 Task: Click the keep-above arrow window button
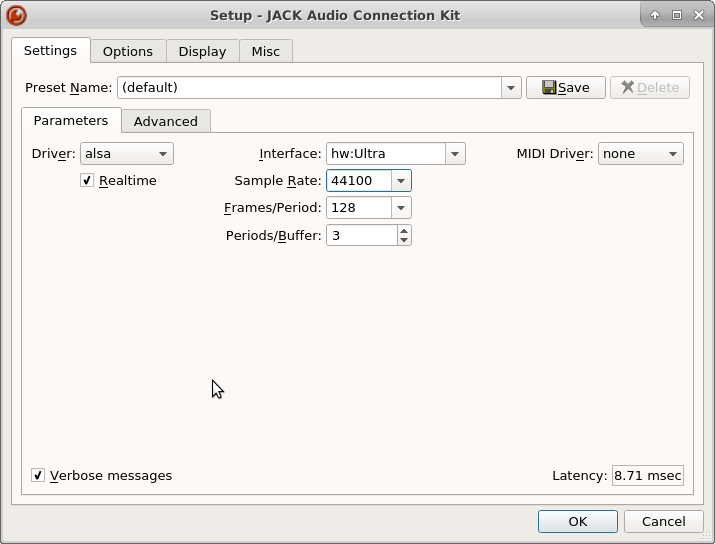point(655,15)
